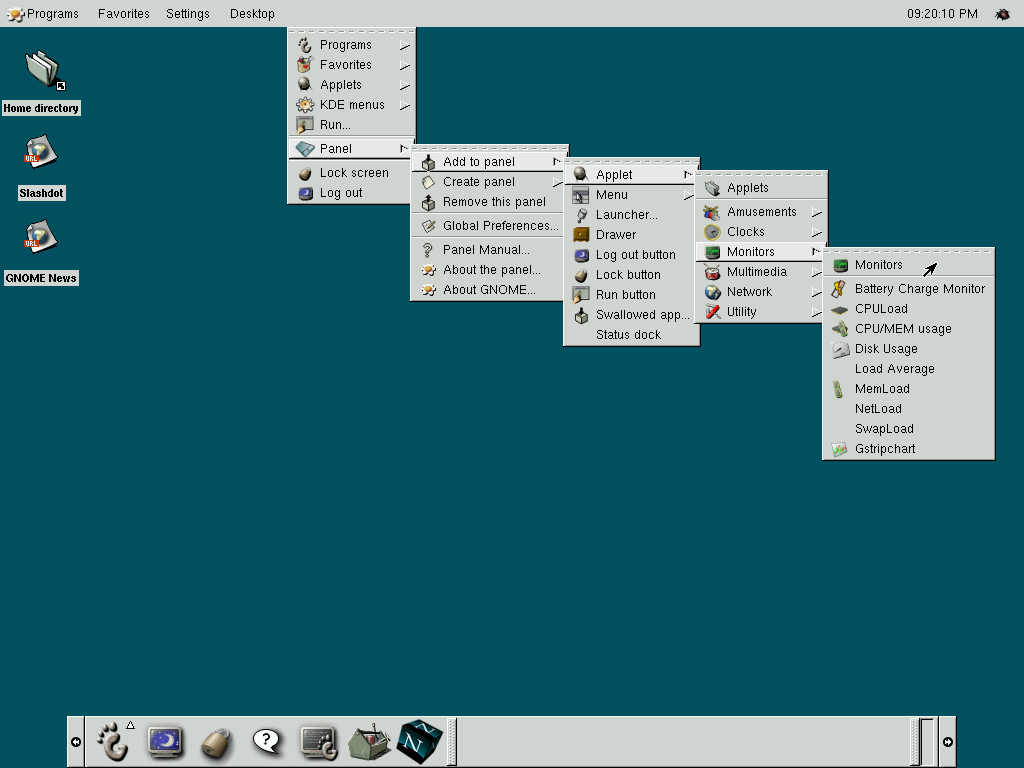Viewport: 1024px width, 768px height.
Task: Open the Settings menu in the top panel
Action: pyautogui.click(x=186, y=13)
